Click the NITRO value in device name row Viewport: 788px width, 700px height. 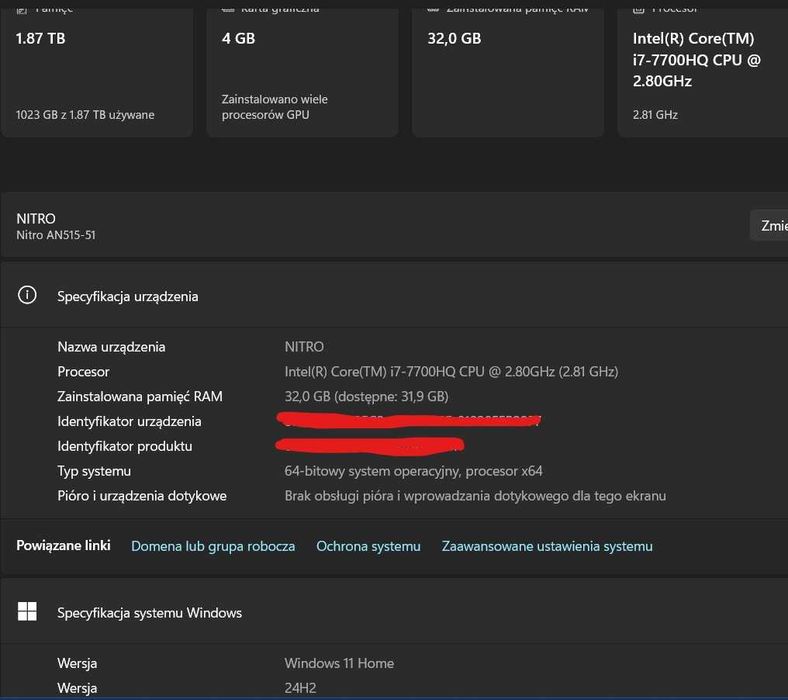304,347
